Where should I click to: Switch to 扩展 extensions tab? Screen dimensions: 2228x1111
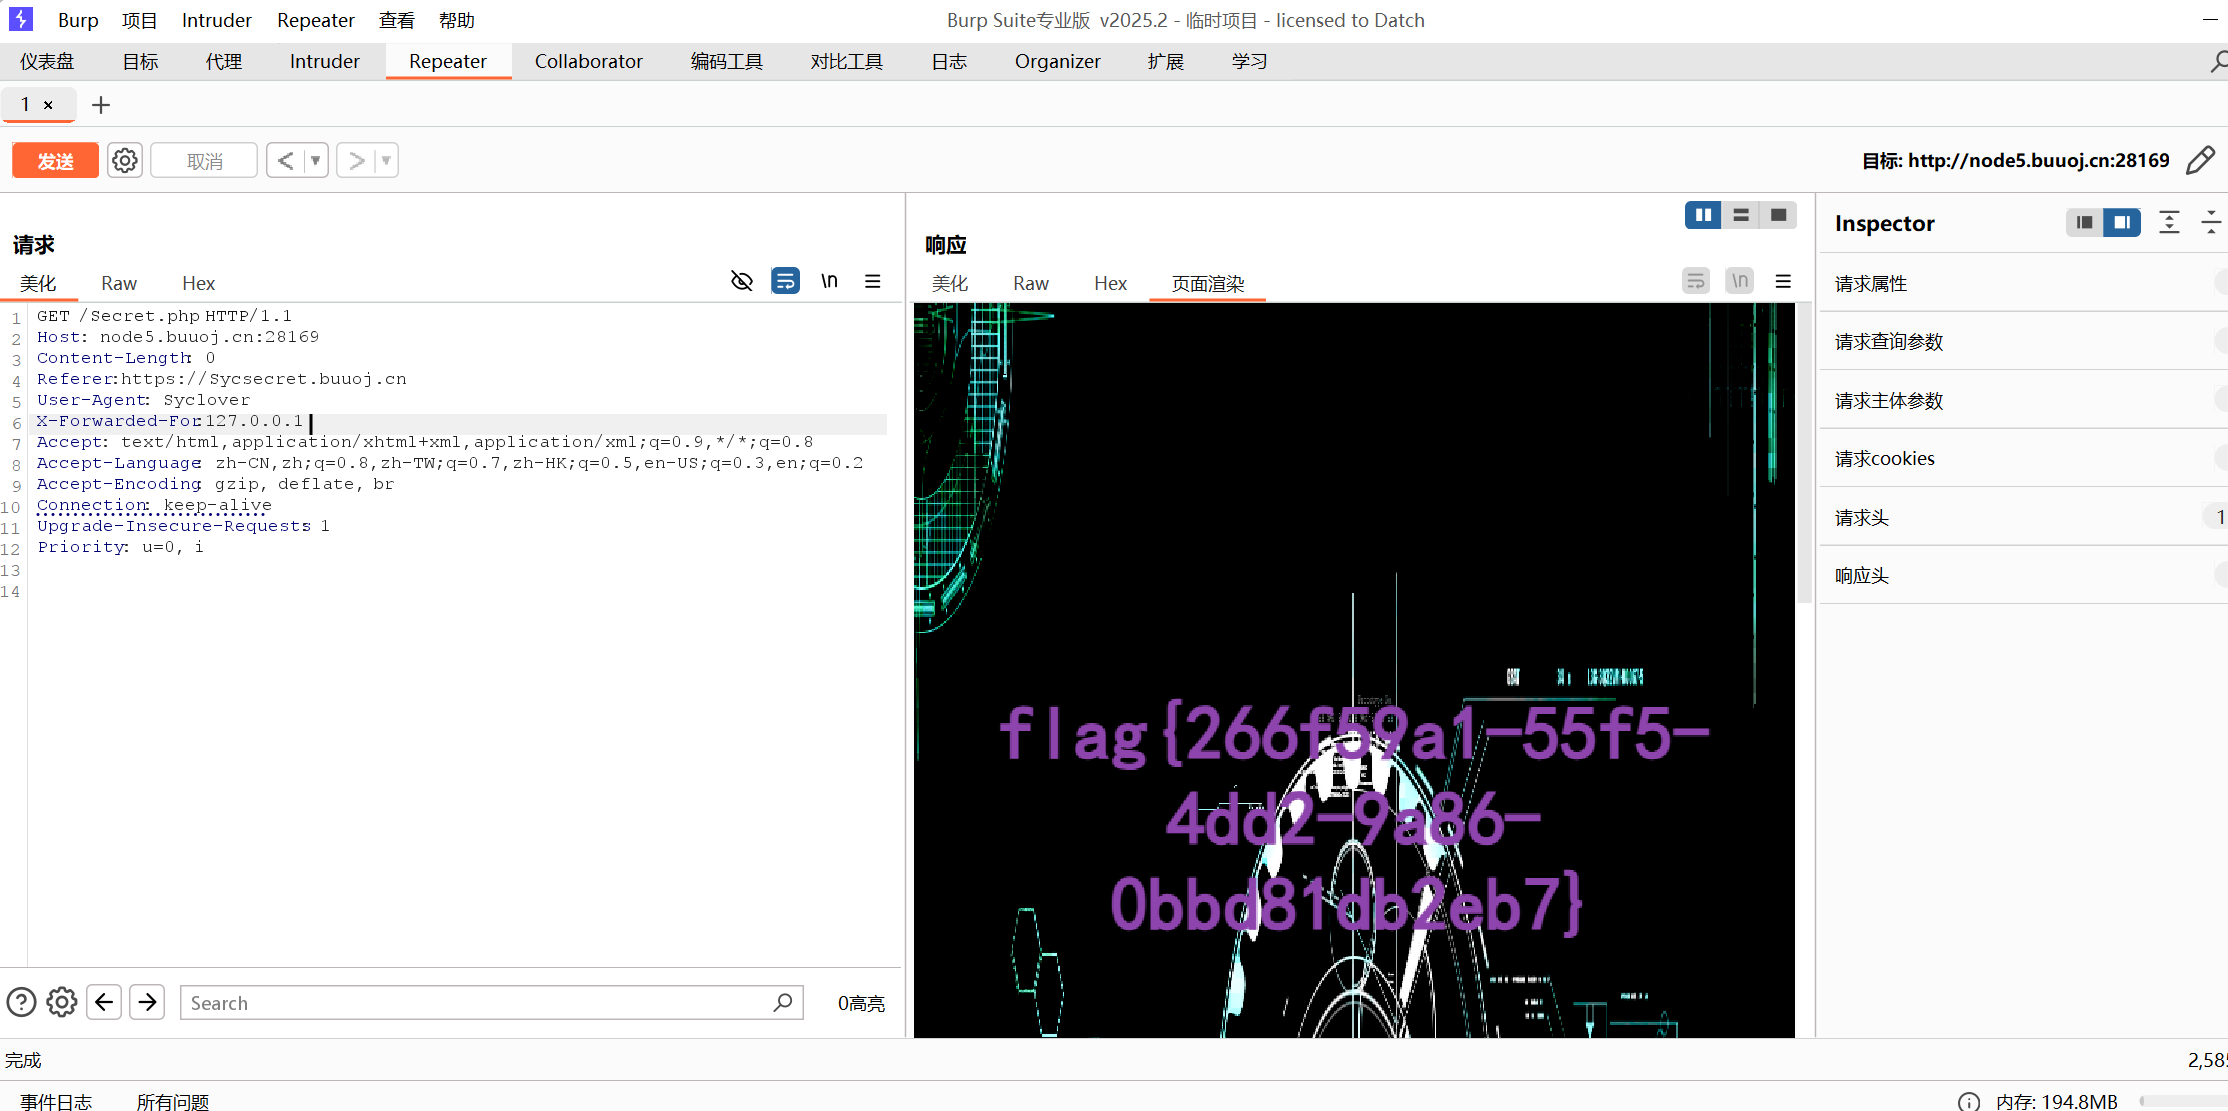coord(1166,61)
